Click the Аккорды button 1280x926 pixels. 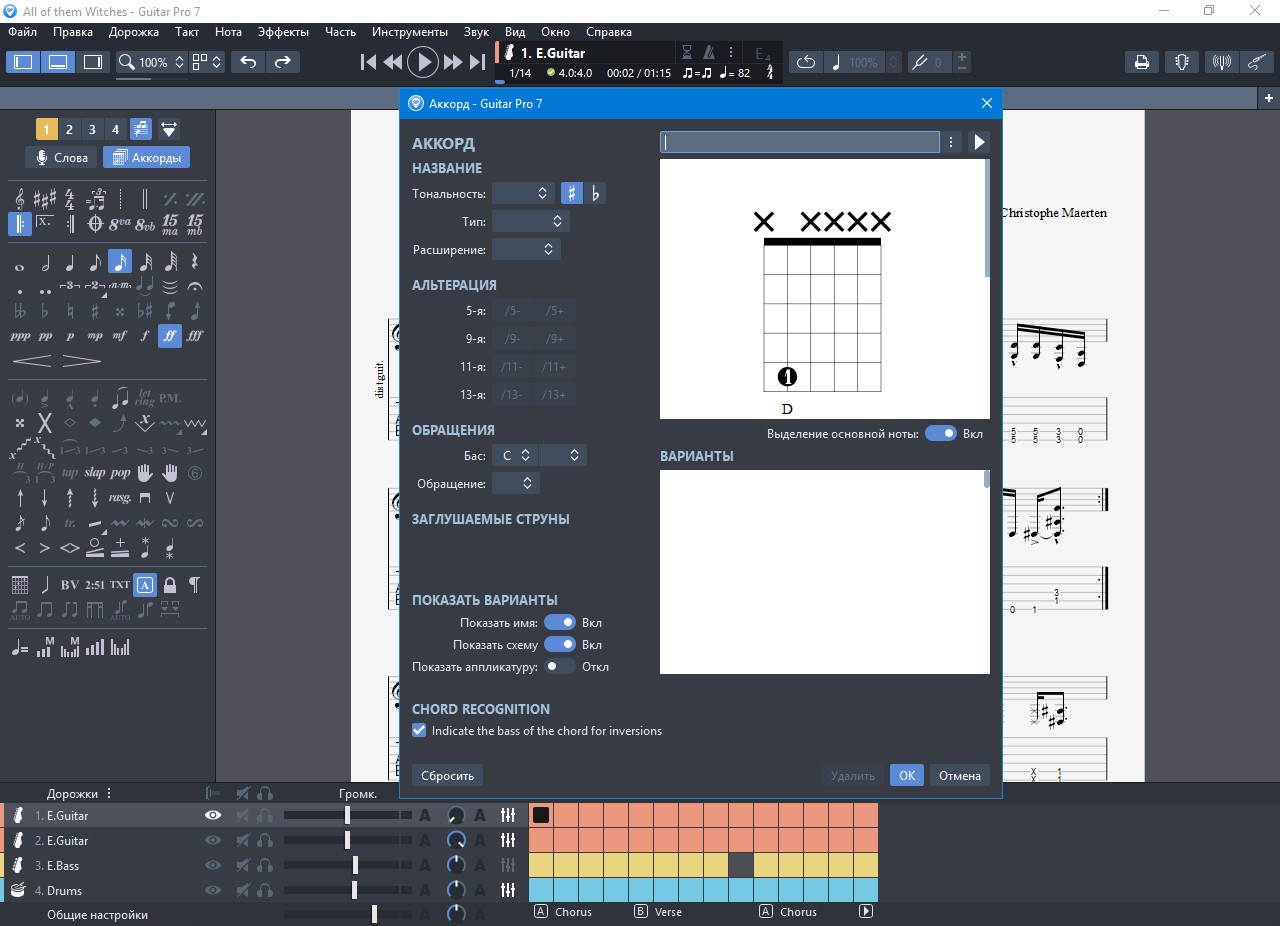(x=147, y=158)
